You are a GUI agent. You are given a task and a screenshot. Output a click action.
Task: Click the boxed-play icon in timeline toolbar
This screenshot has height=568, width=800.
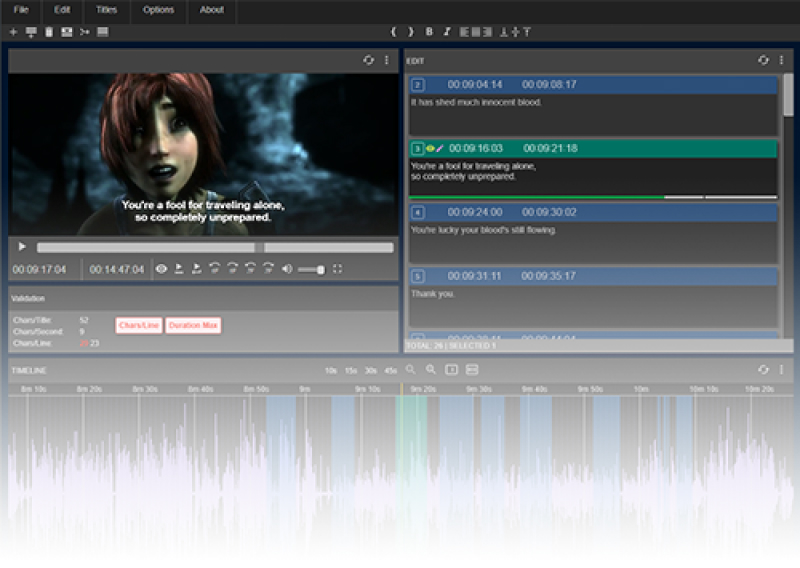452,369
